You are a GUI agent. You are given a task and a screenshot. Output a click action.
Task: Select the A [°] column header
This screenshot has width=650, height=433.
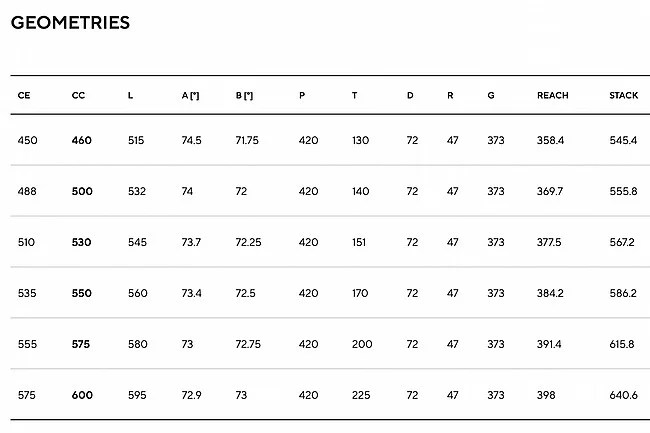[191, 95]
